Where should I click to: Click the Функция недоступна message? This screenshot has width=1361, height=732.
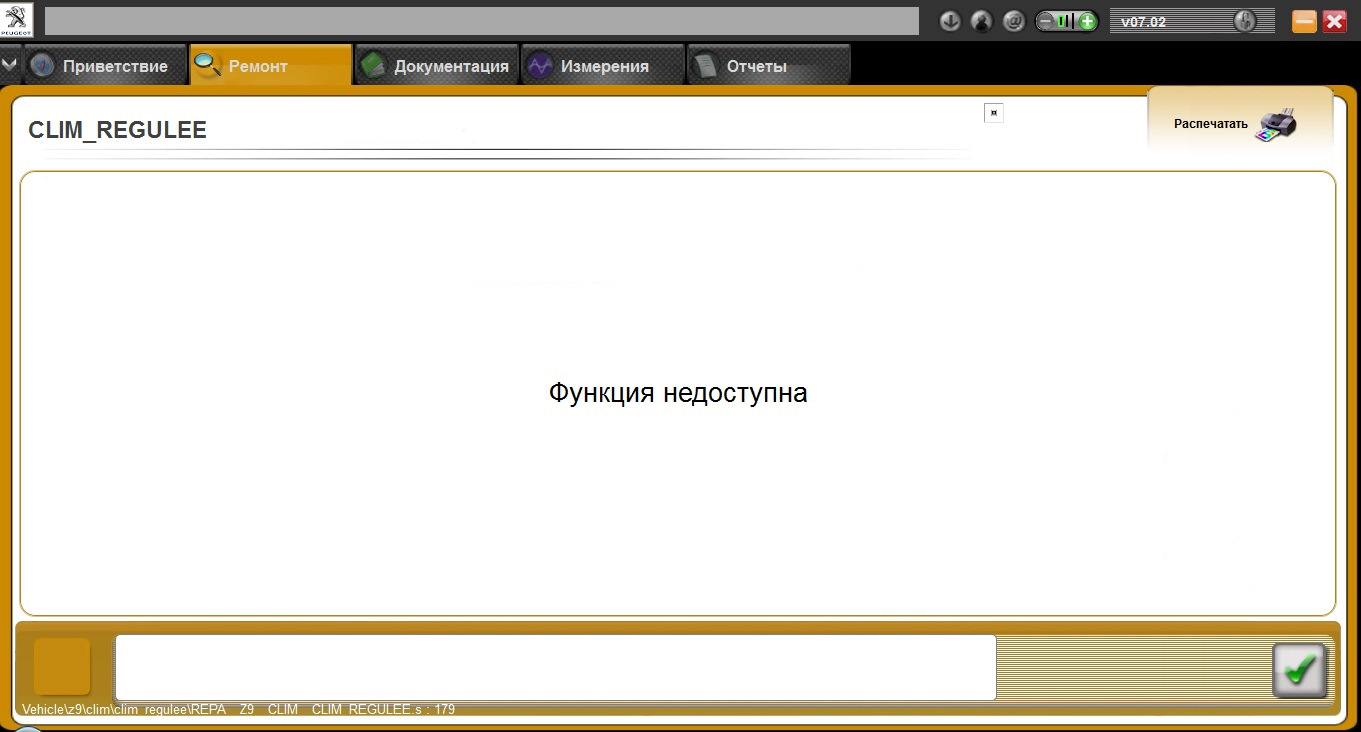678,393
